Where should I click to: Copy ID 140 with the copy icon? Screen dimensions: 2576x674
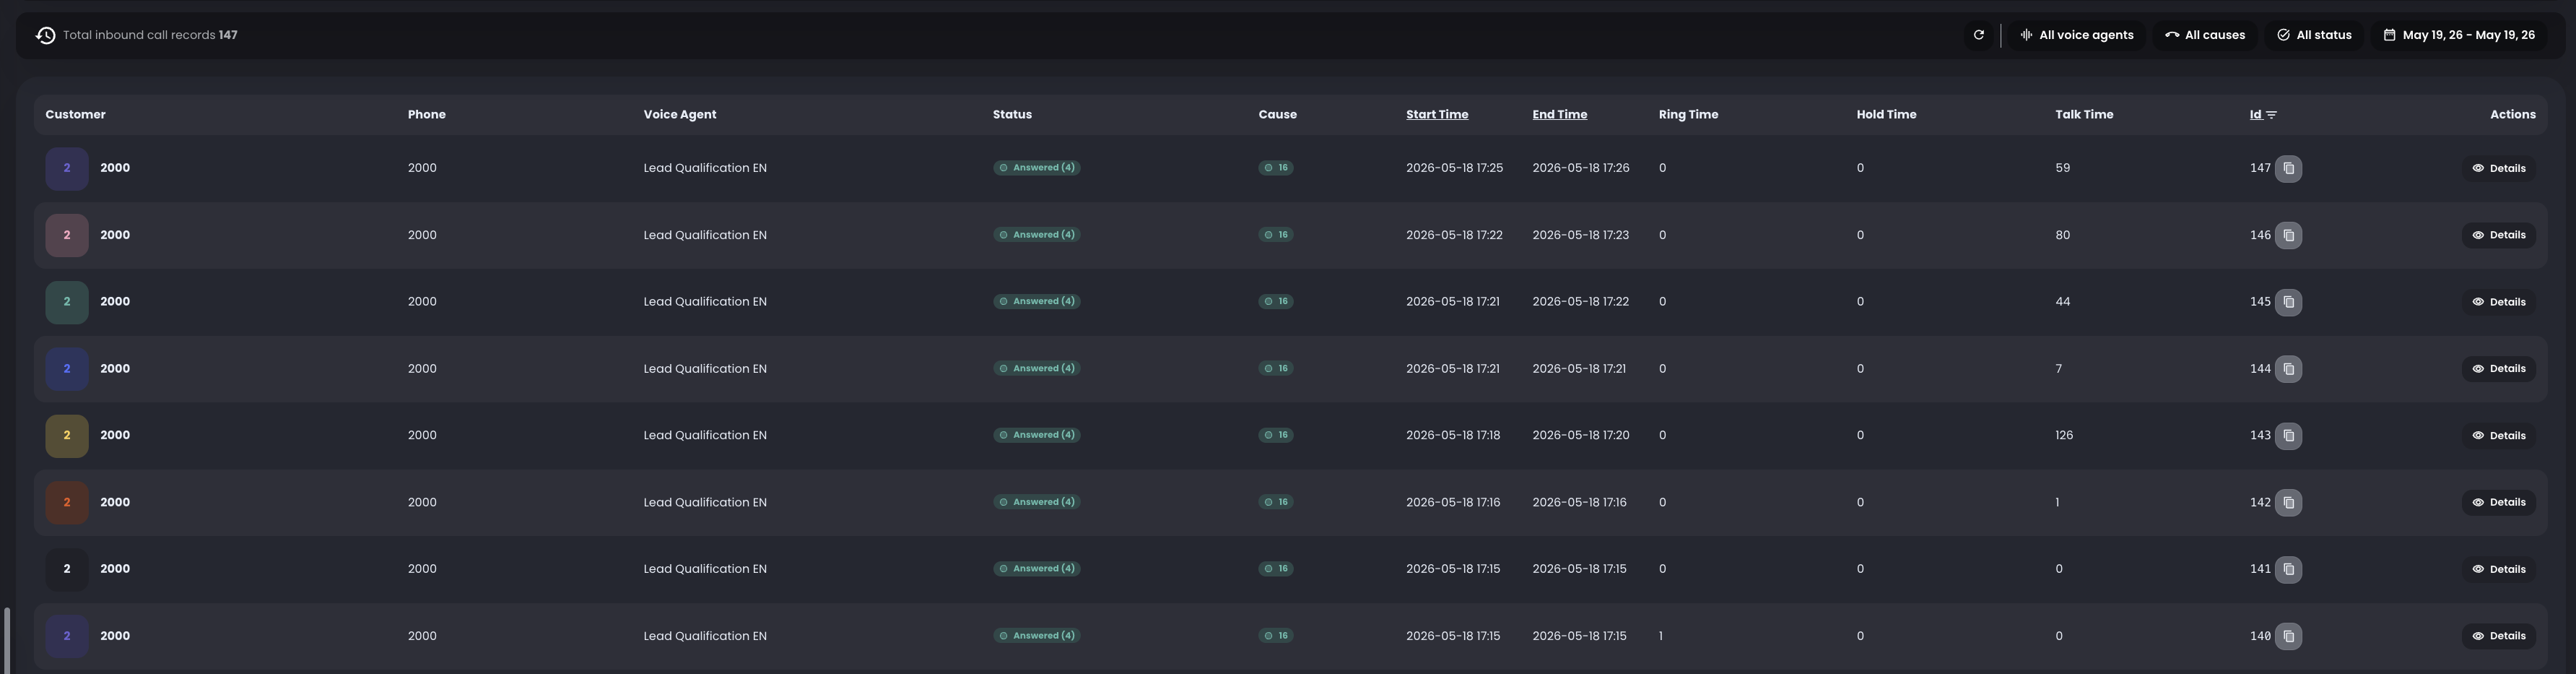[2288, 636]
